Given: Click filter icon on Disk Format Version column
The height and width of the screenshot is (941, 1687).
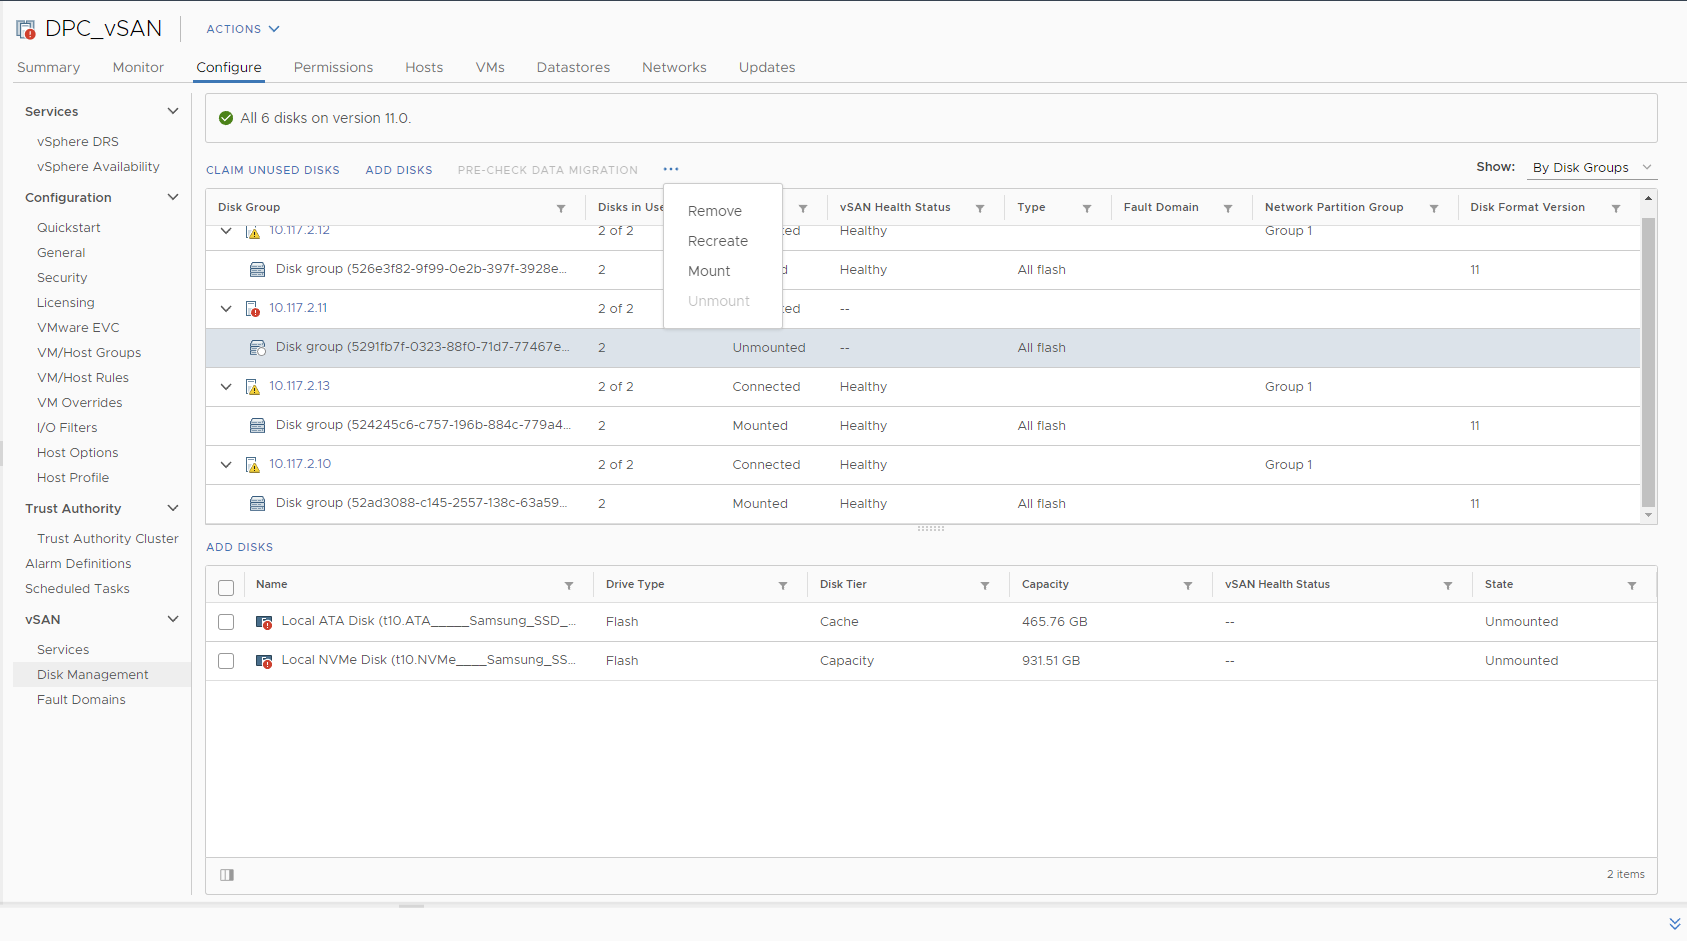Looking at the screenshot, I should click(1616, 208).
